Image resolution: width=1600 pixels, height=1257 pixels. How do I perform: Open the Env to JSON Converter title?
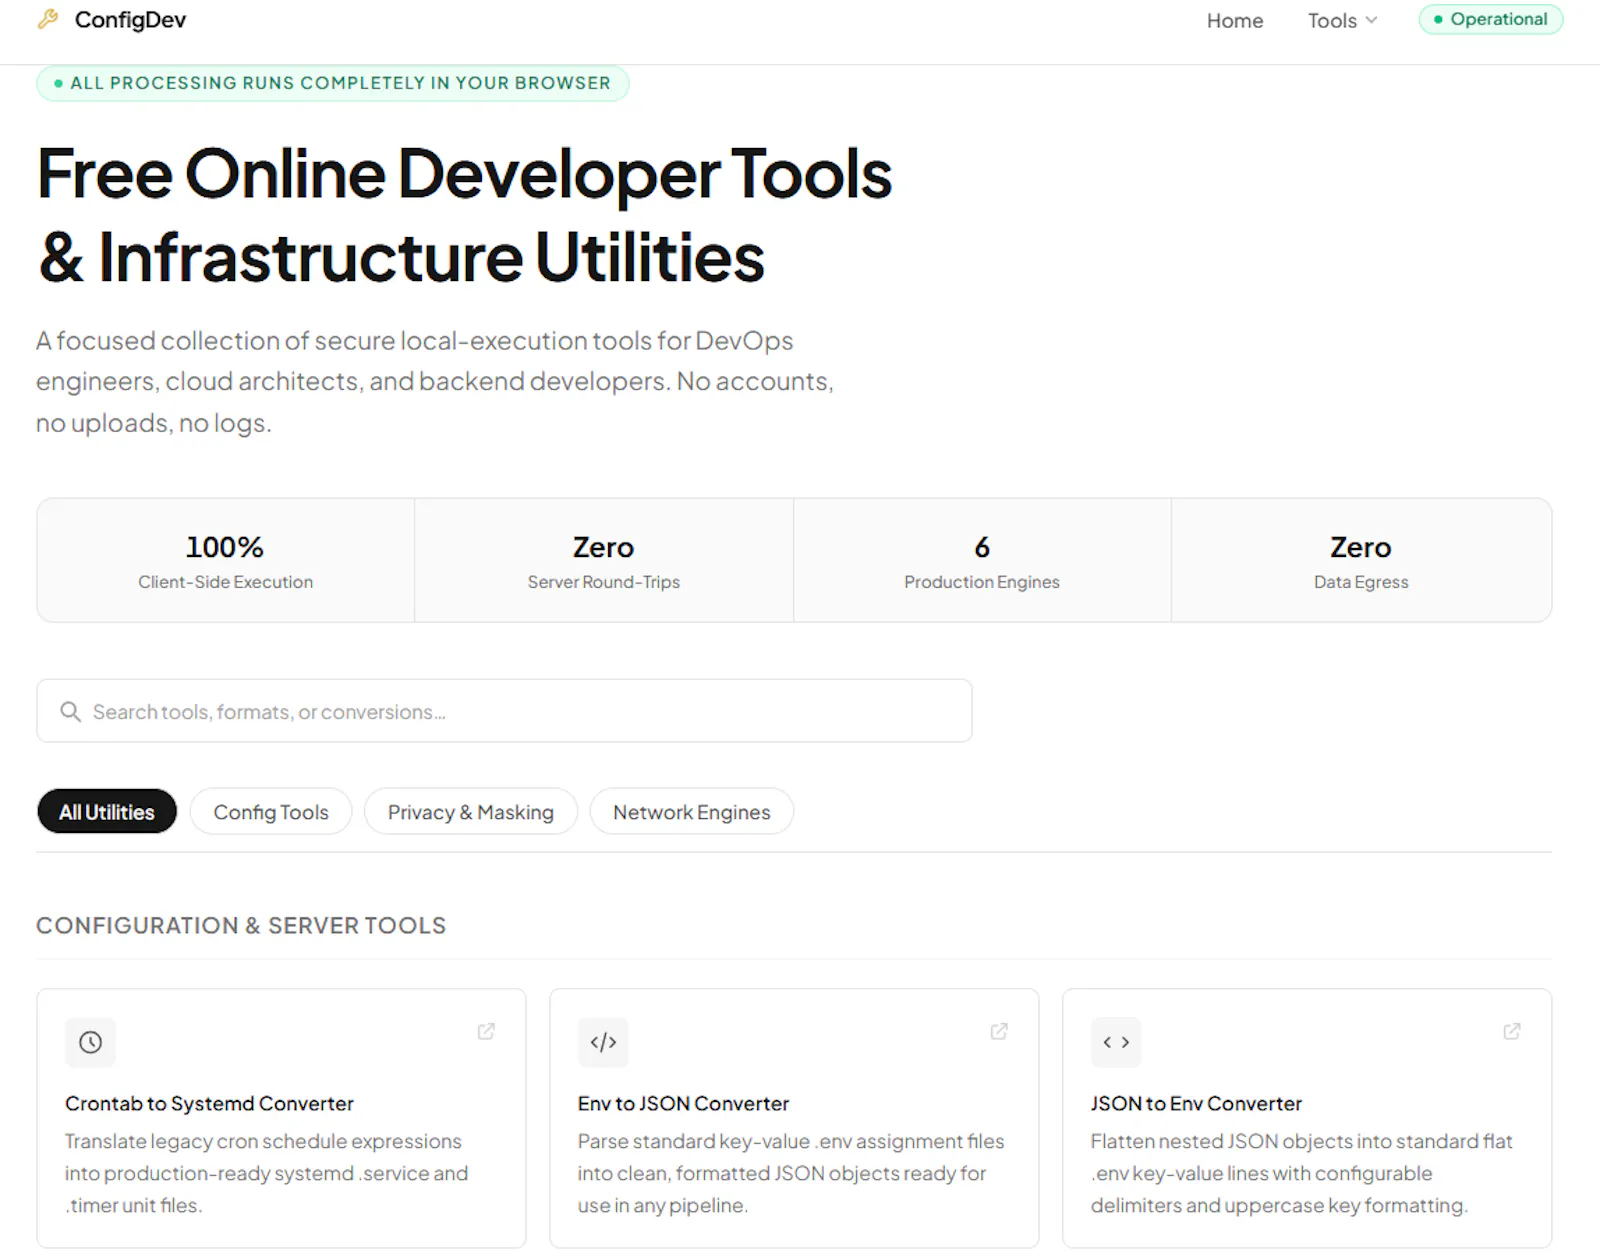click(x=683, y=1103)
